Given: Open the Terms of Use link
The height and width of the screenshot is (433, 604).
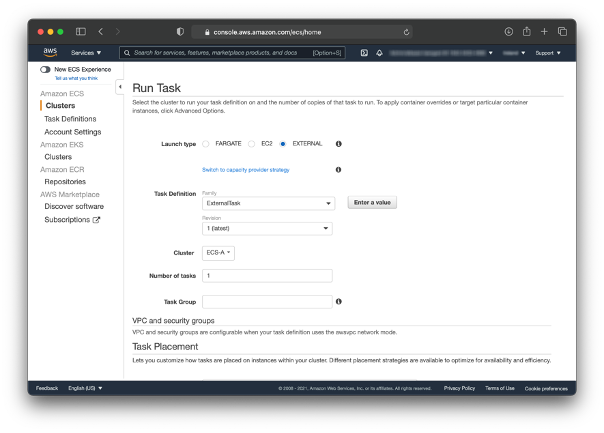Looking at the screenshot, I should point(500,388).
